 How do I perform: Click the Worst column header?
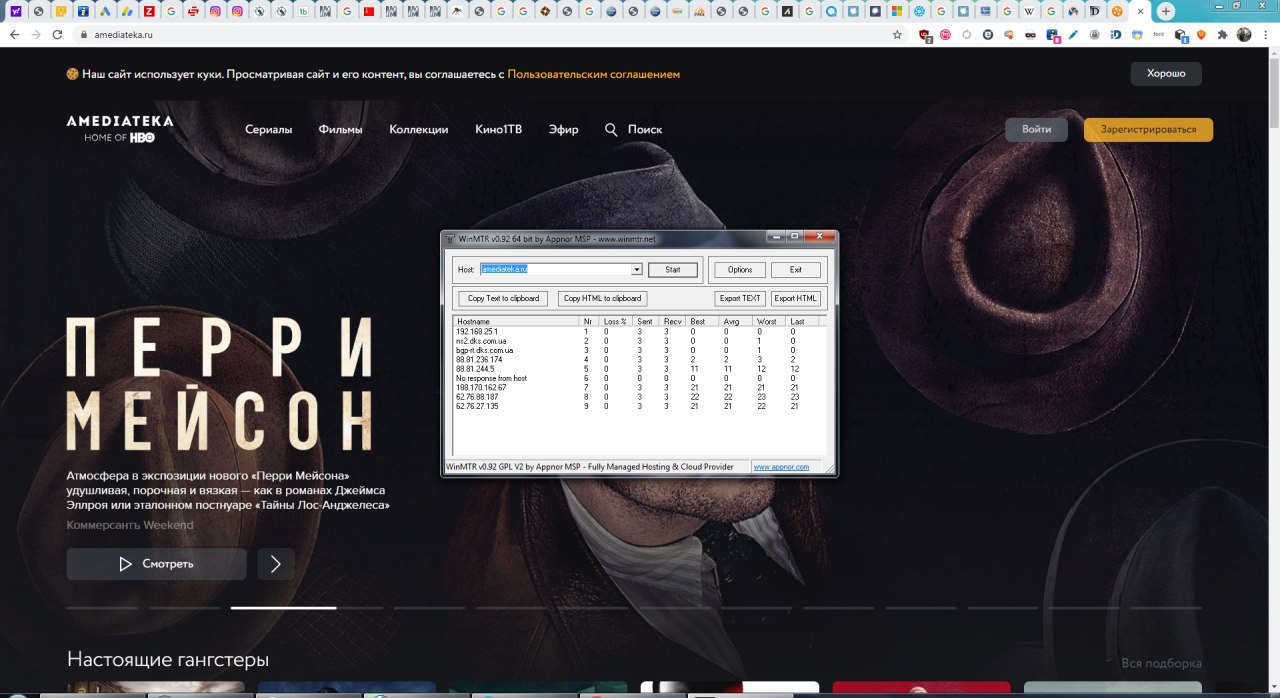click(769, 321)
